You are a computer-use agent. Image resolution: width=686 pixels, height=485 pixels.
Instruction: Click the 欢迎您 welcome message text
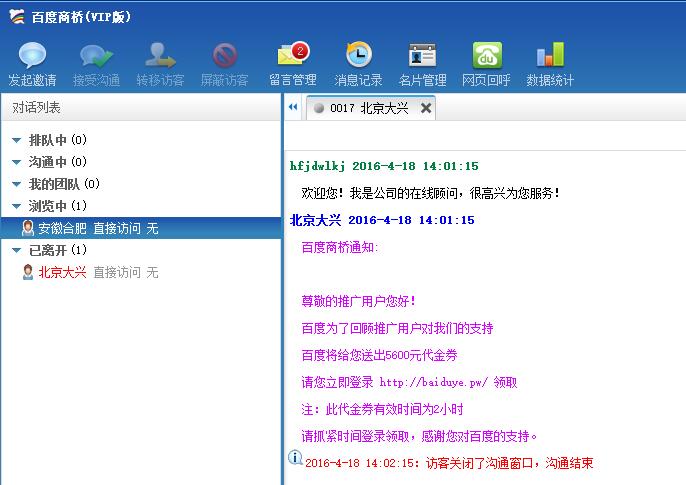click(x=430, y=193)
